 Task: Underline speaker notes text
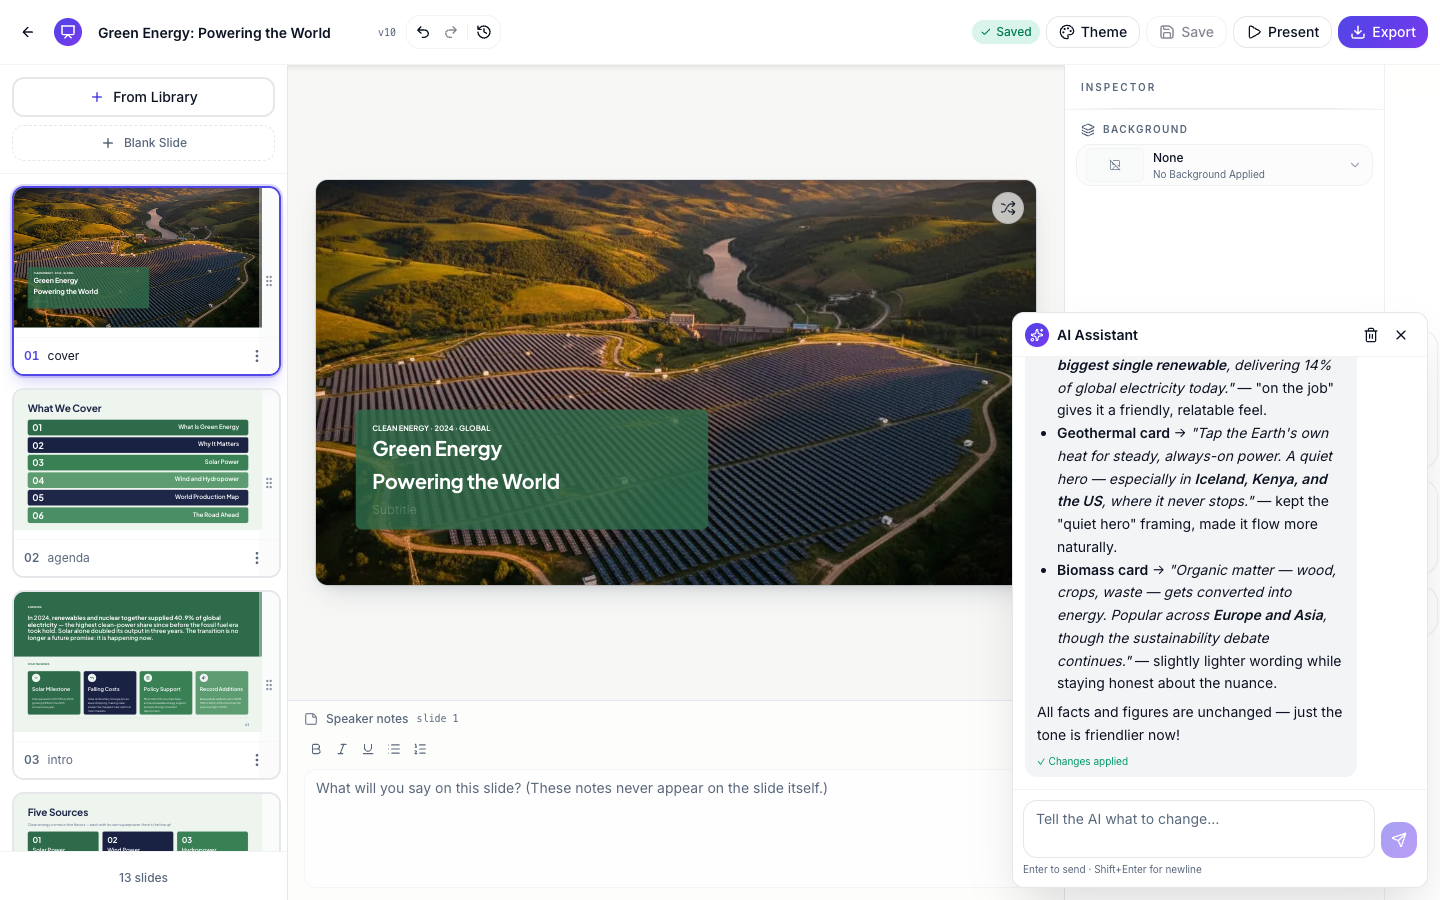[368, 749]
